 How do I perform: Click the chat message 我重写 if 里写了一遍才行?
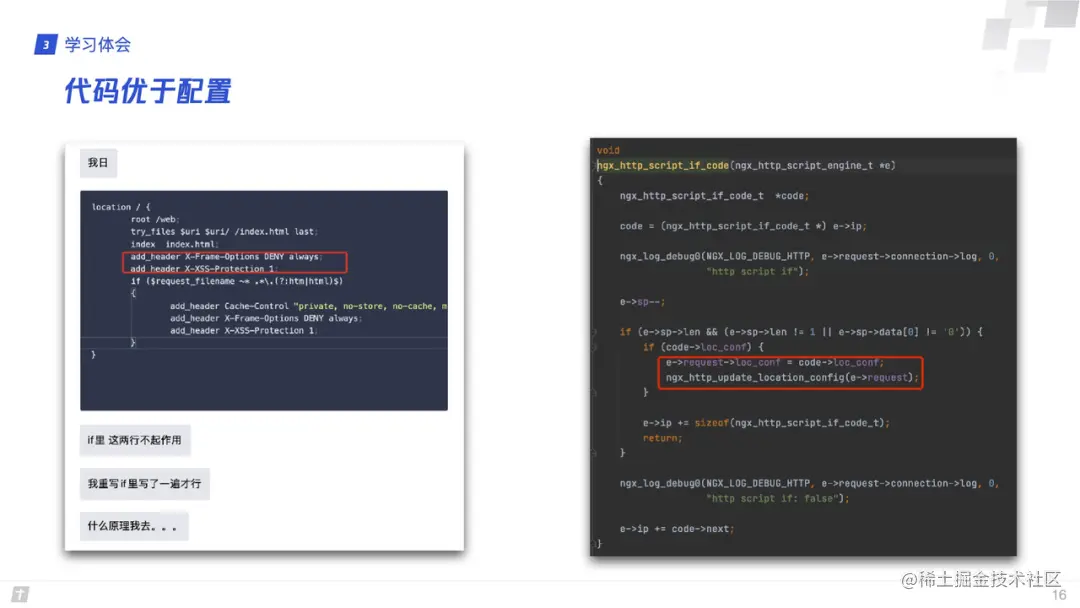(x=145, y=484)
